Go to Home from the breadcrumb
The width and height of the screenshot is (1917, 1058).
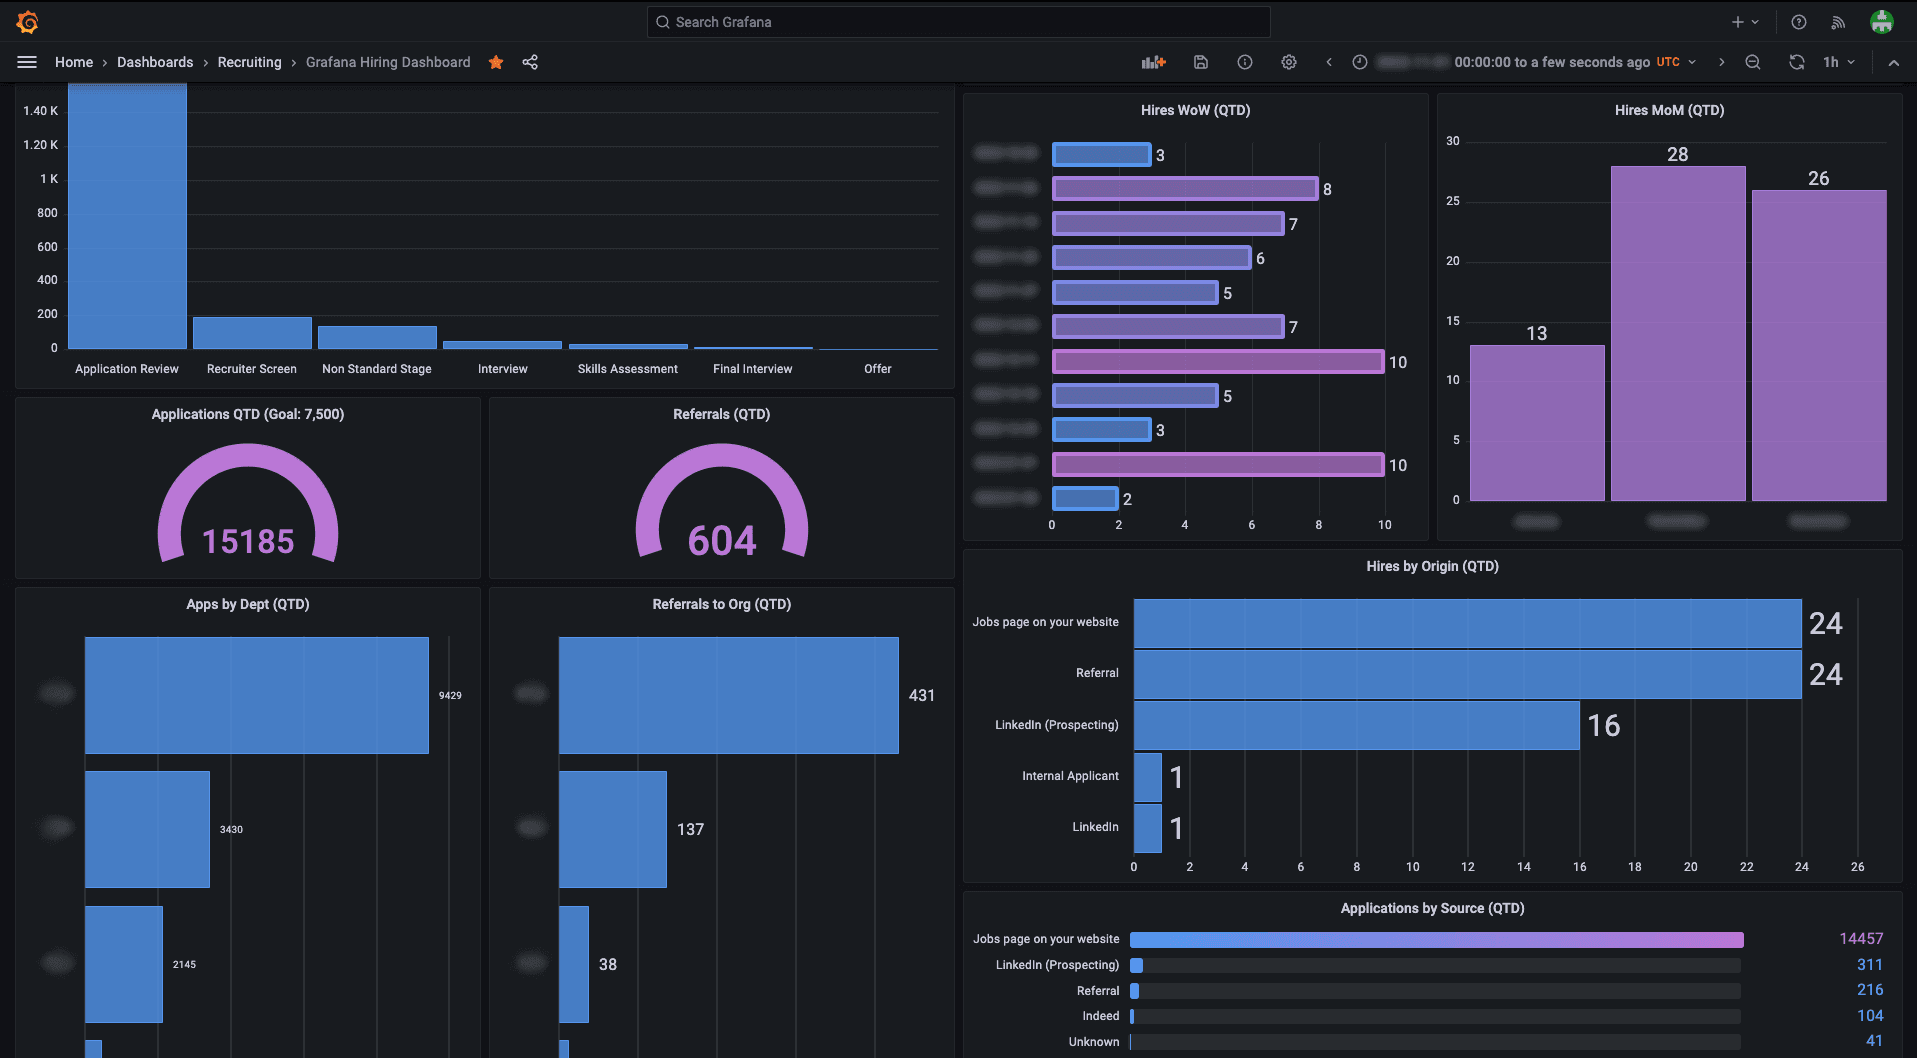pos(74,62)
